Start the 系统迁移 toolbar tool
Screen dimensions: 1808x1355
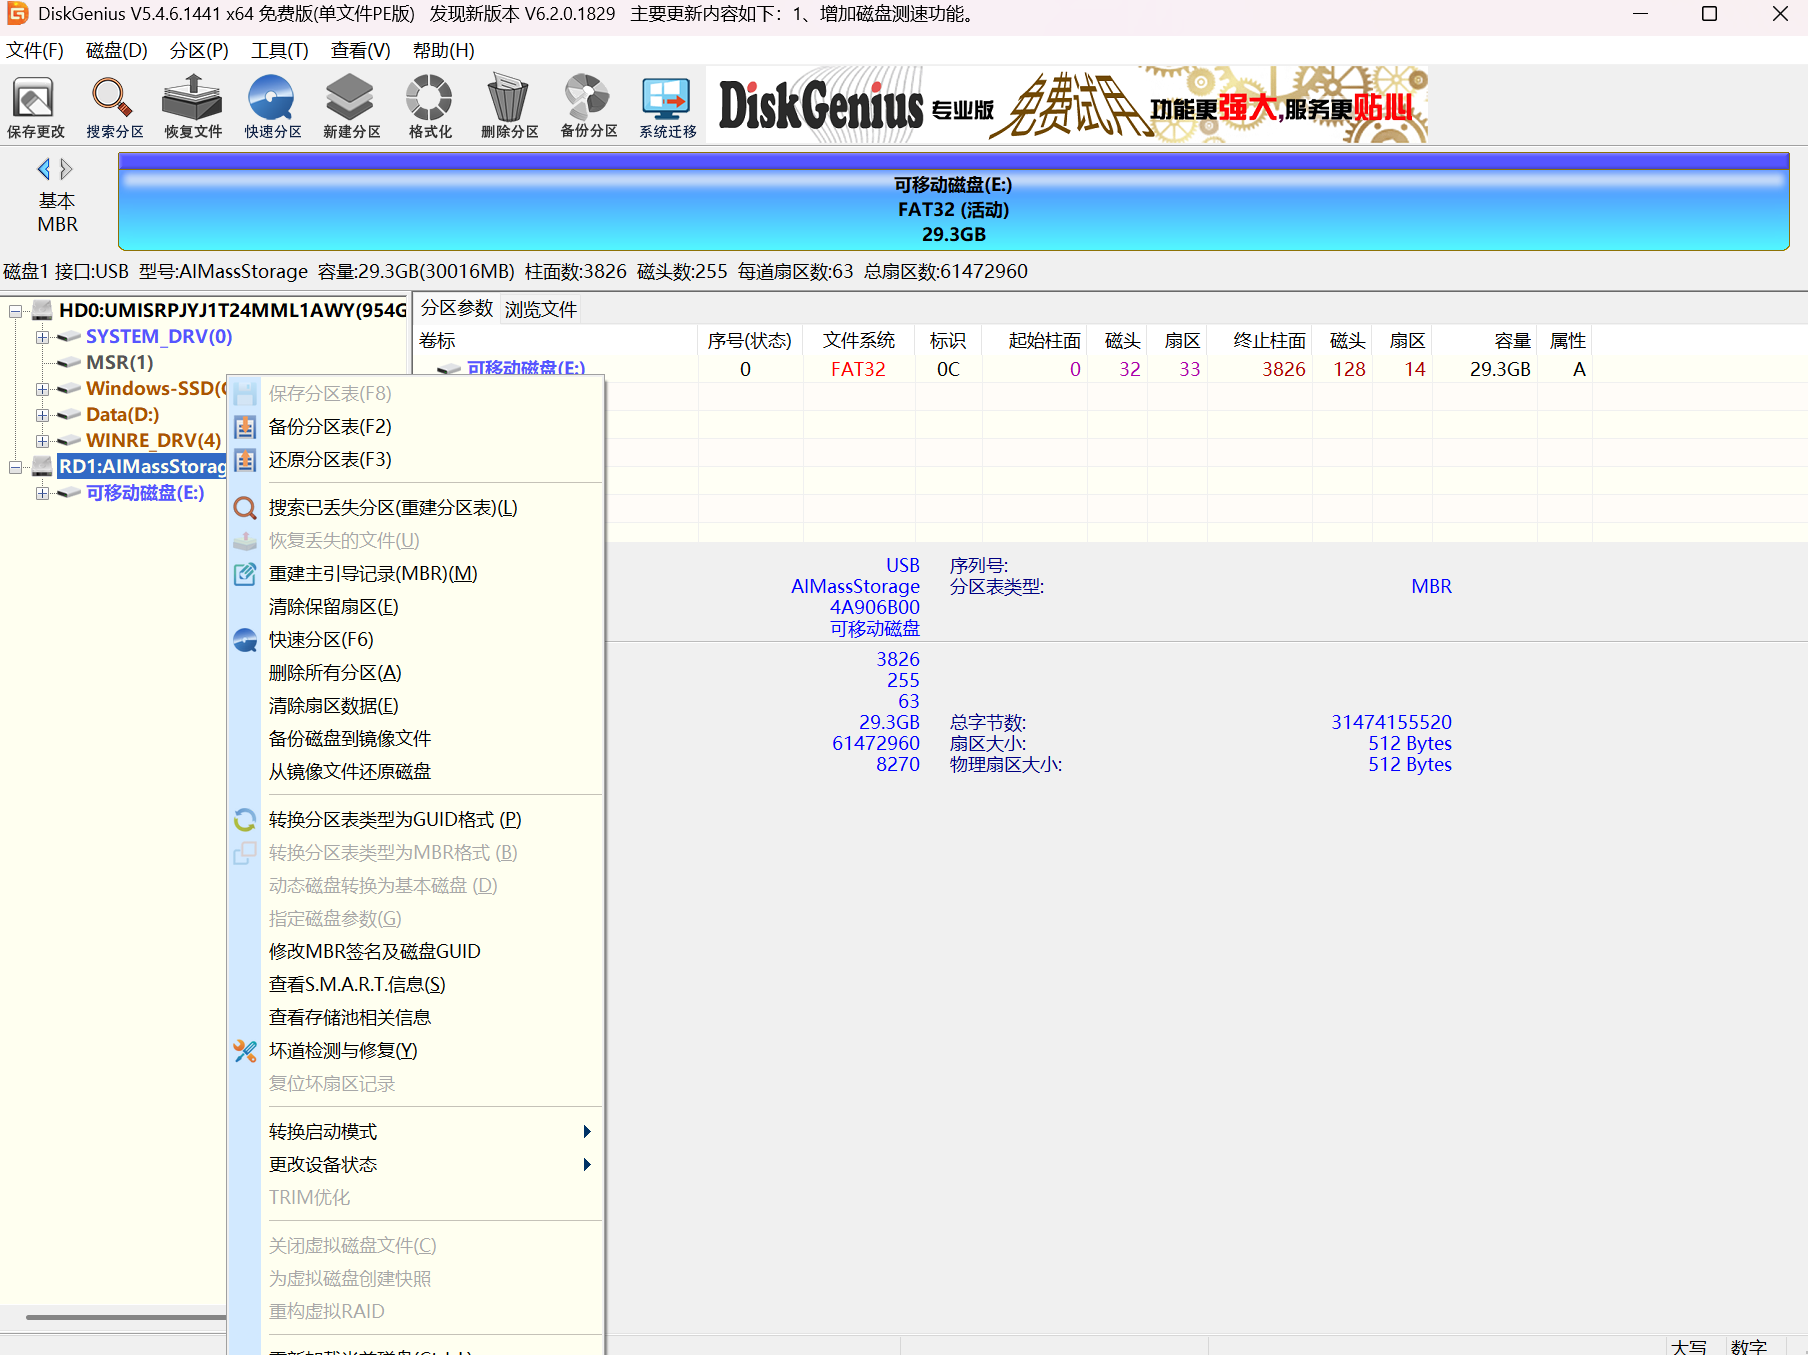coord(667,106)
